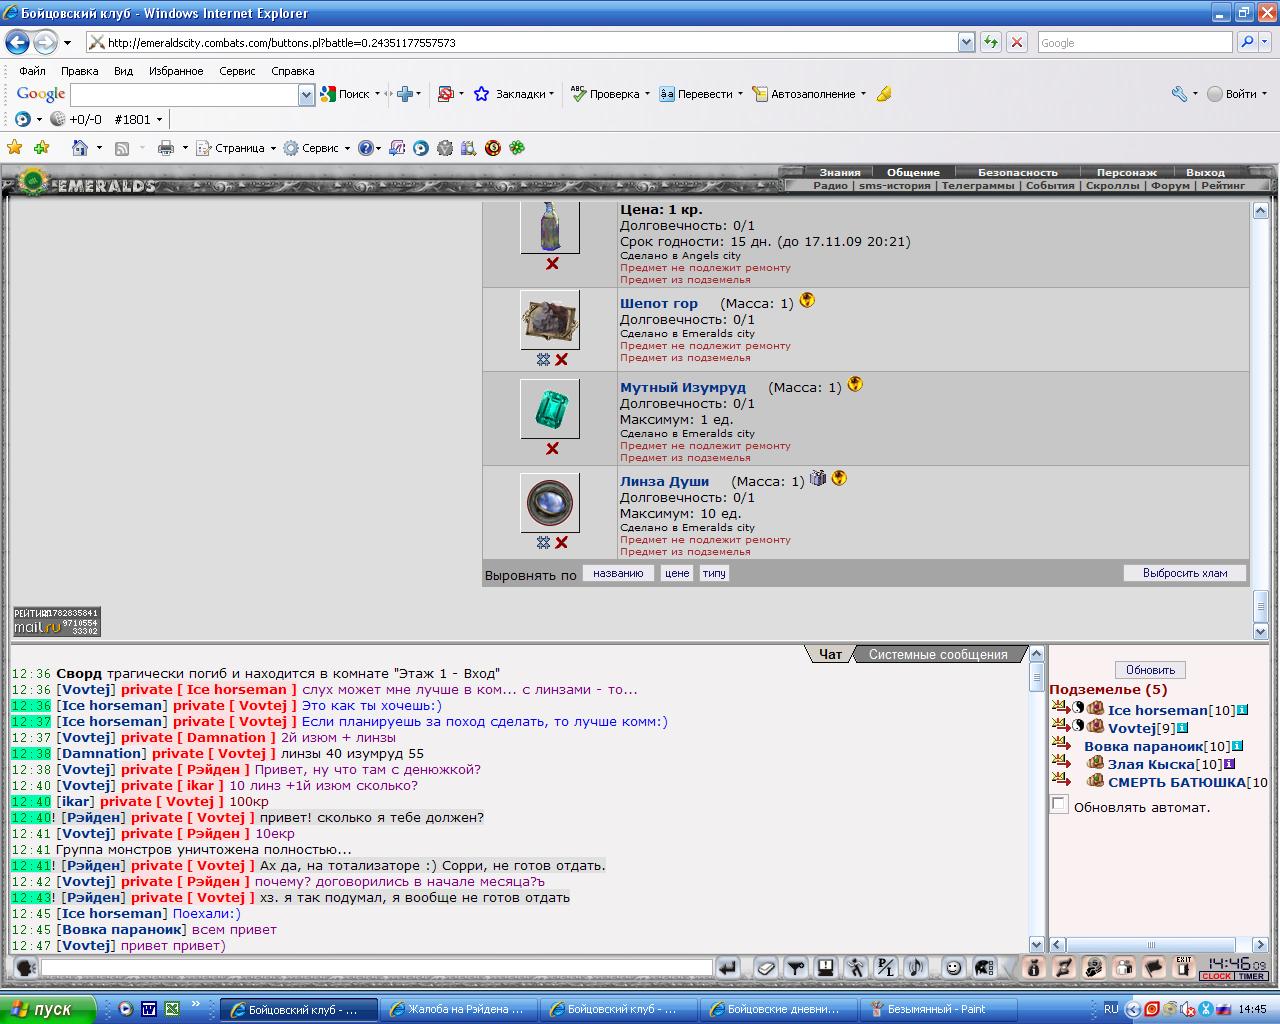The image size is (1280, 1024).
Task: Click the Обновить button
Action: (x=1150, y=670)
